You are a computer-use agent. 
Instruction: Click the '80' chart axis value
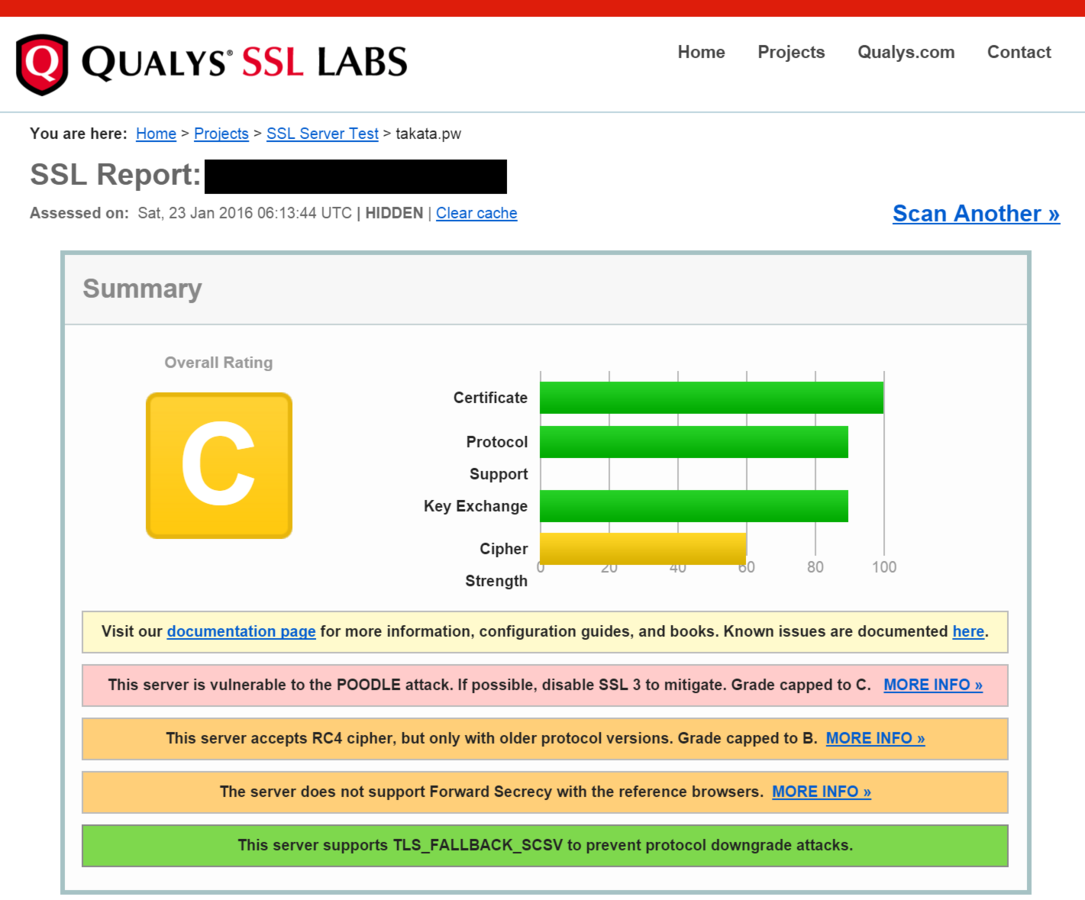pos(815,567)
